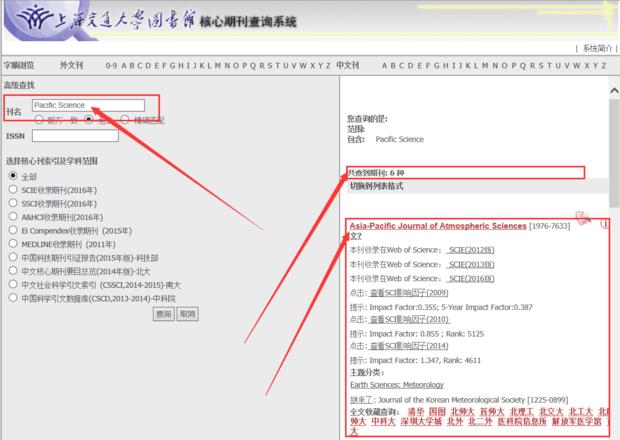The width and height of the screenshot is (620, 440).
Task: Select the 精确匹配 match mode radio
Action: tap(124, 120)
